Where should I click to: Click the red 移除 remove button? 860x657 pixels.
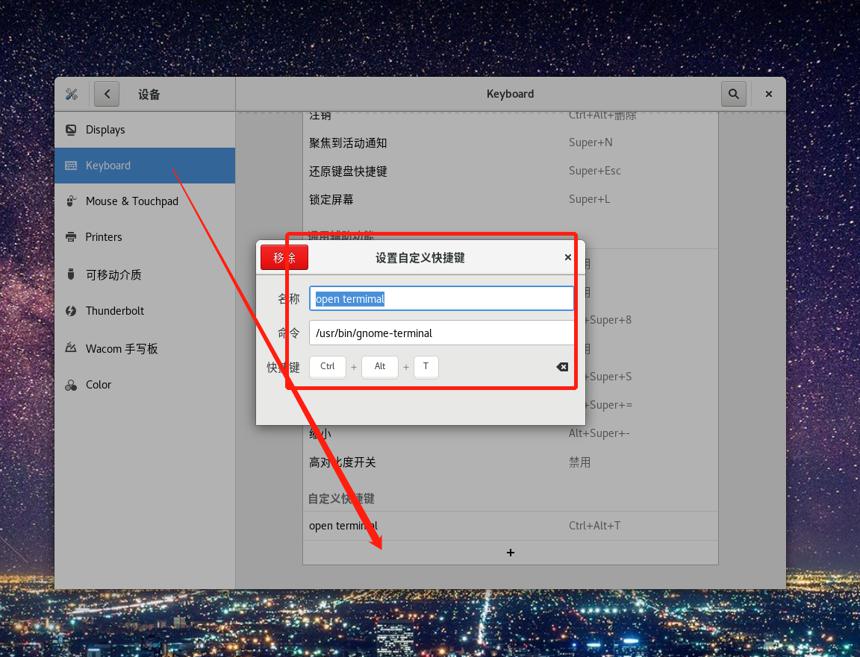(284, 257)
